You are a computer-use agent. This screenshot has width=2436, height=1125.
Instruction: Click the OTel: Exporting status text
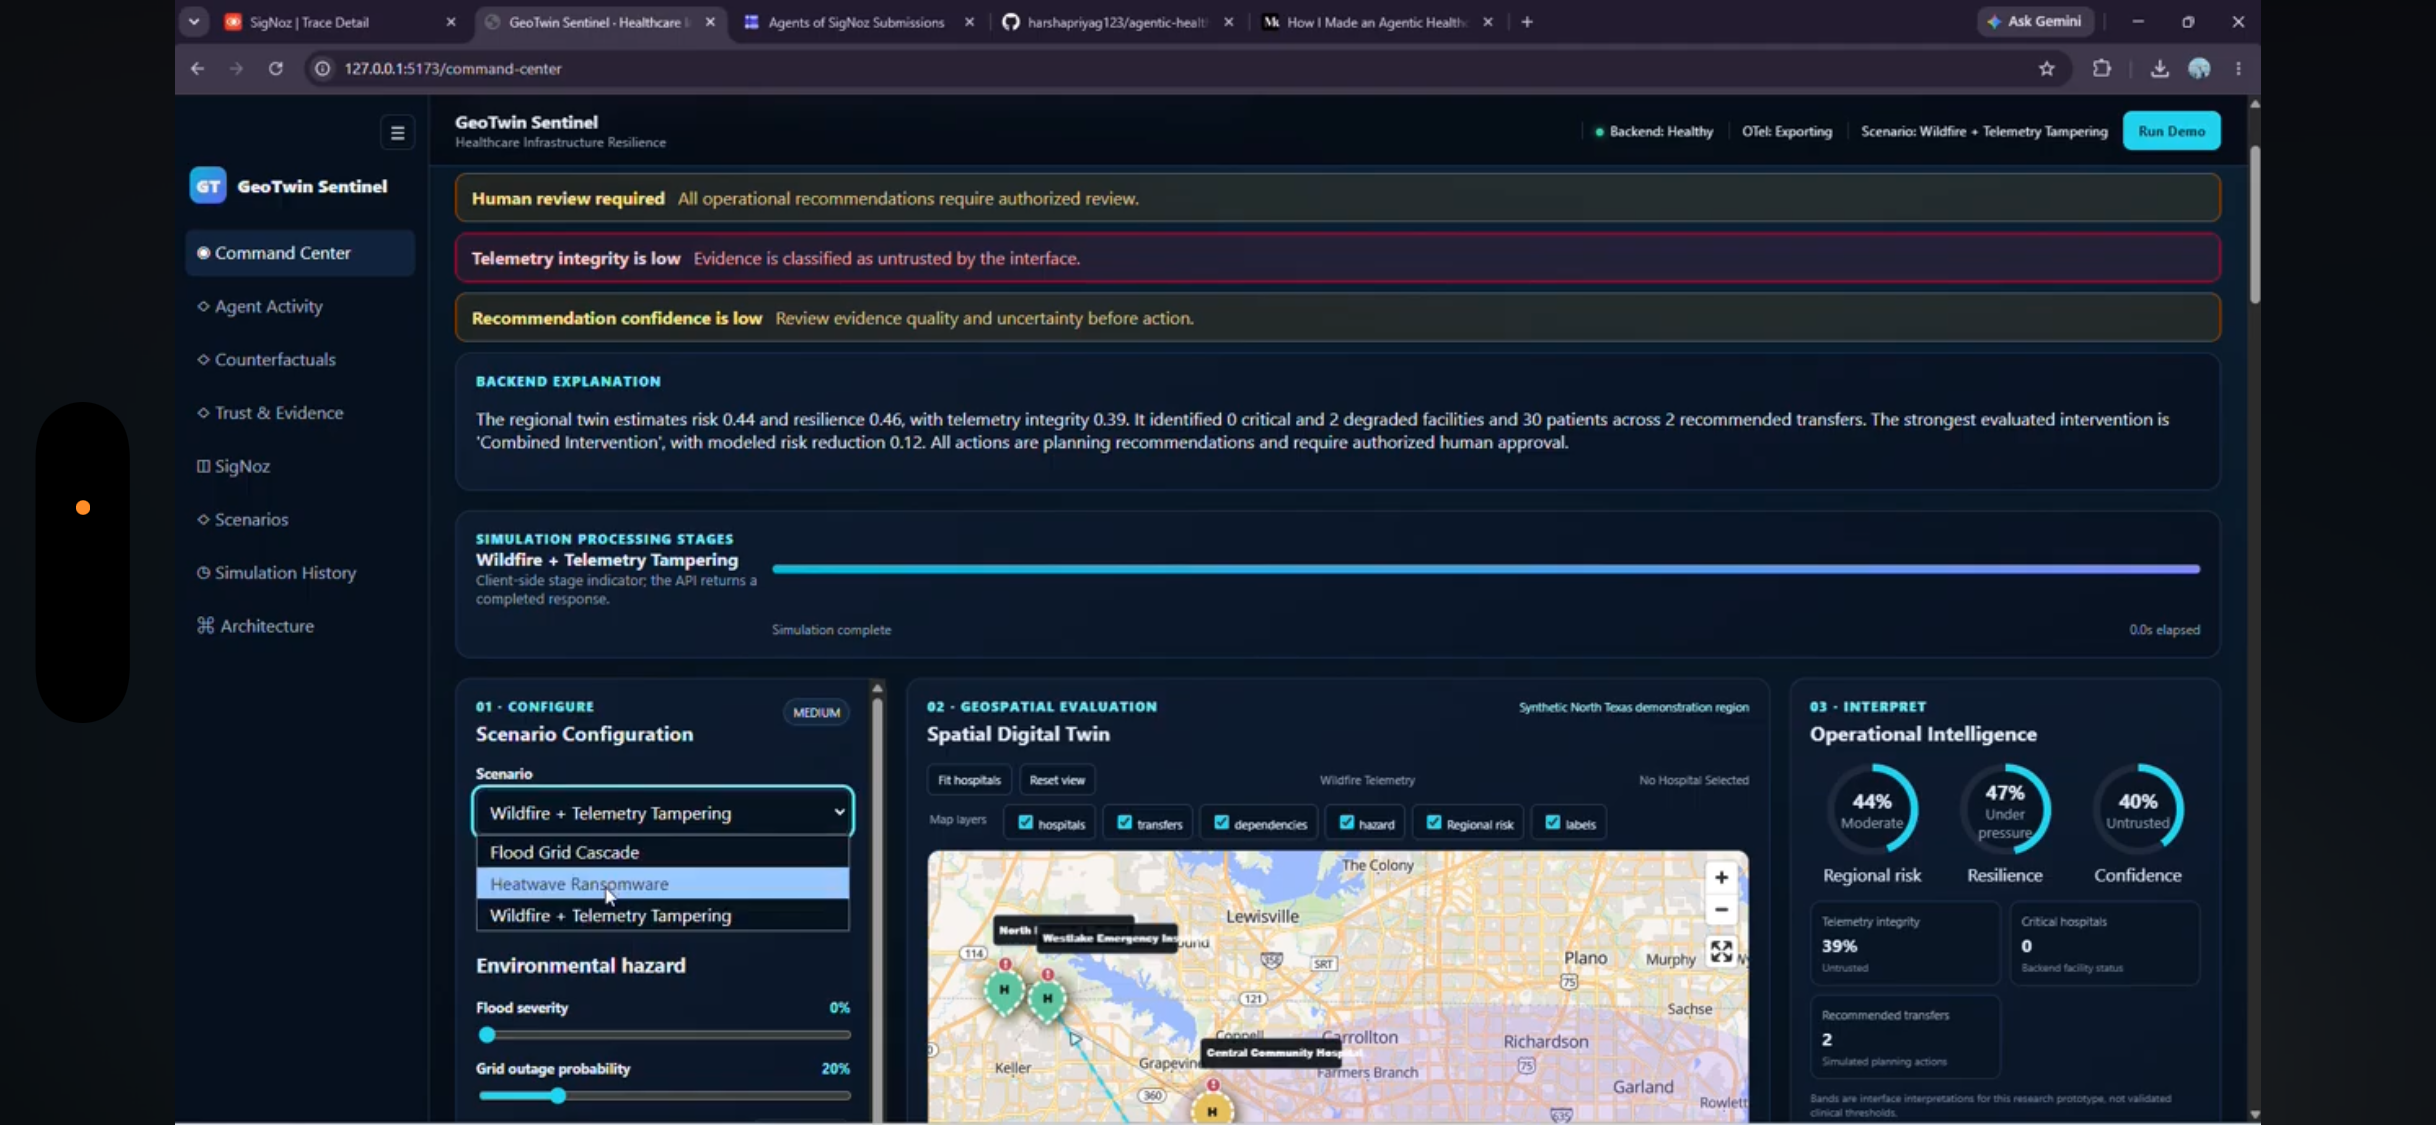[x=1786, y=131]
